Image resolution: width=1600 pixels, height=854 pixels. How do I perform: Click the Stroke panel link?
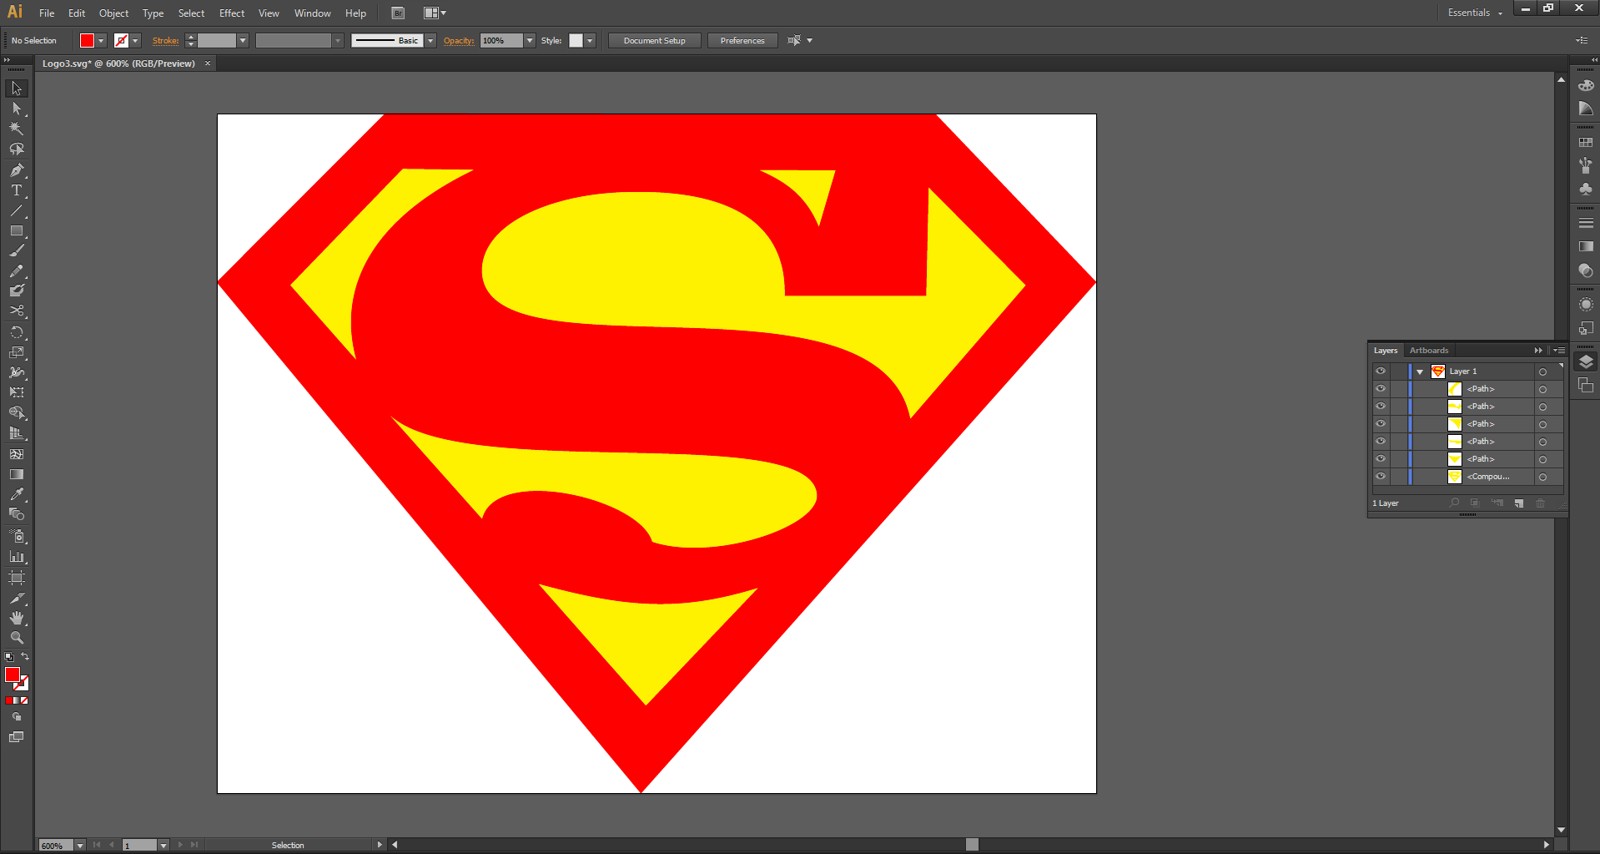coord(166,41)
